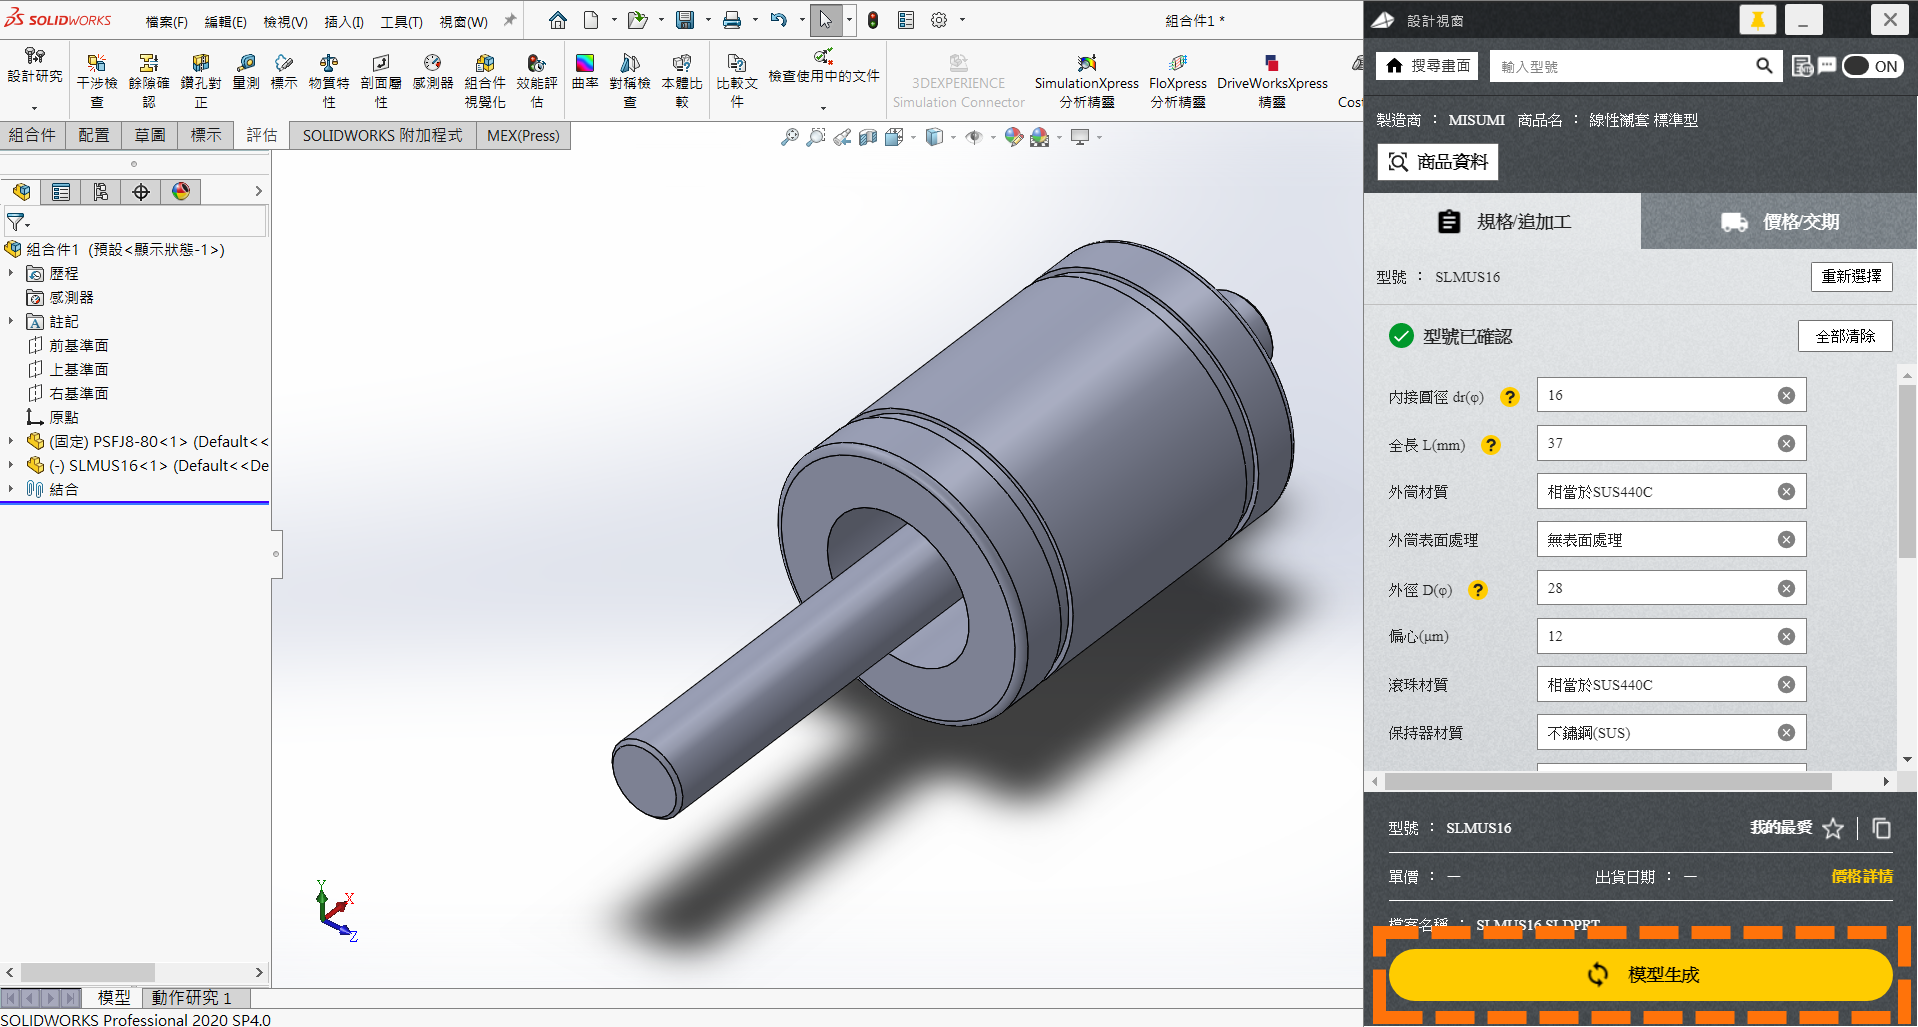
Task: Click the feature tree horizontal scrollbar
Action: tap(88, 972)
